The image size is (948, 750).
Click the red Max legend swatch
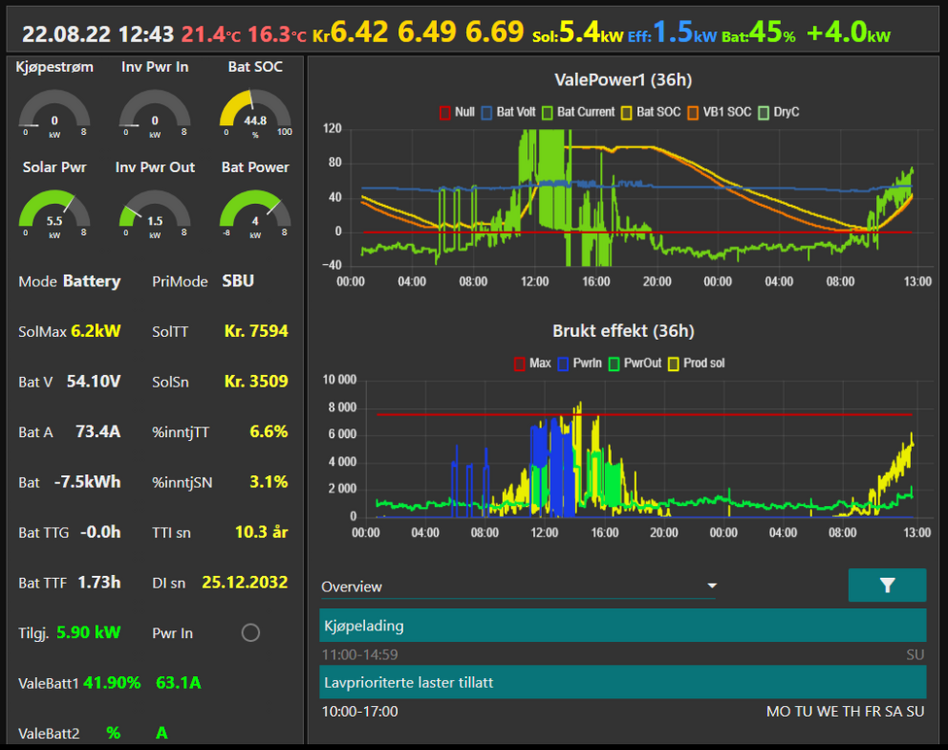pyautogui.click(x=519, y=363)
